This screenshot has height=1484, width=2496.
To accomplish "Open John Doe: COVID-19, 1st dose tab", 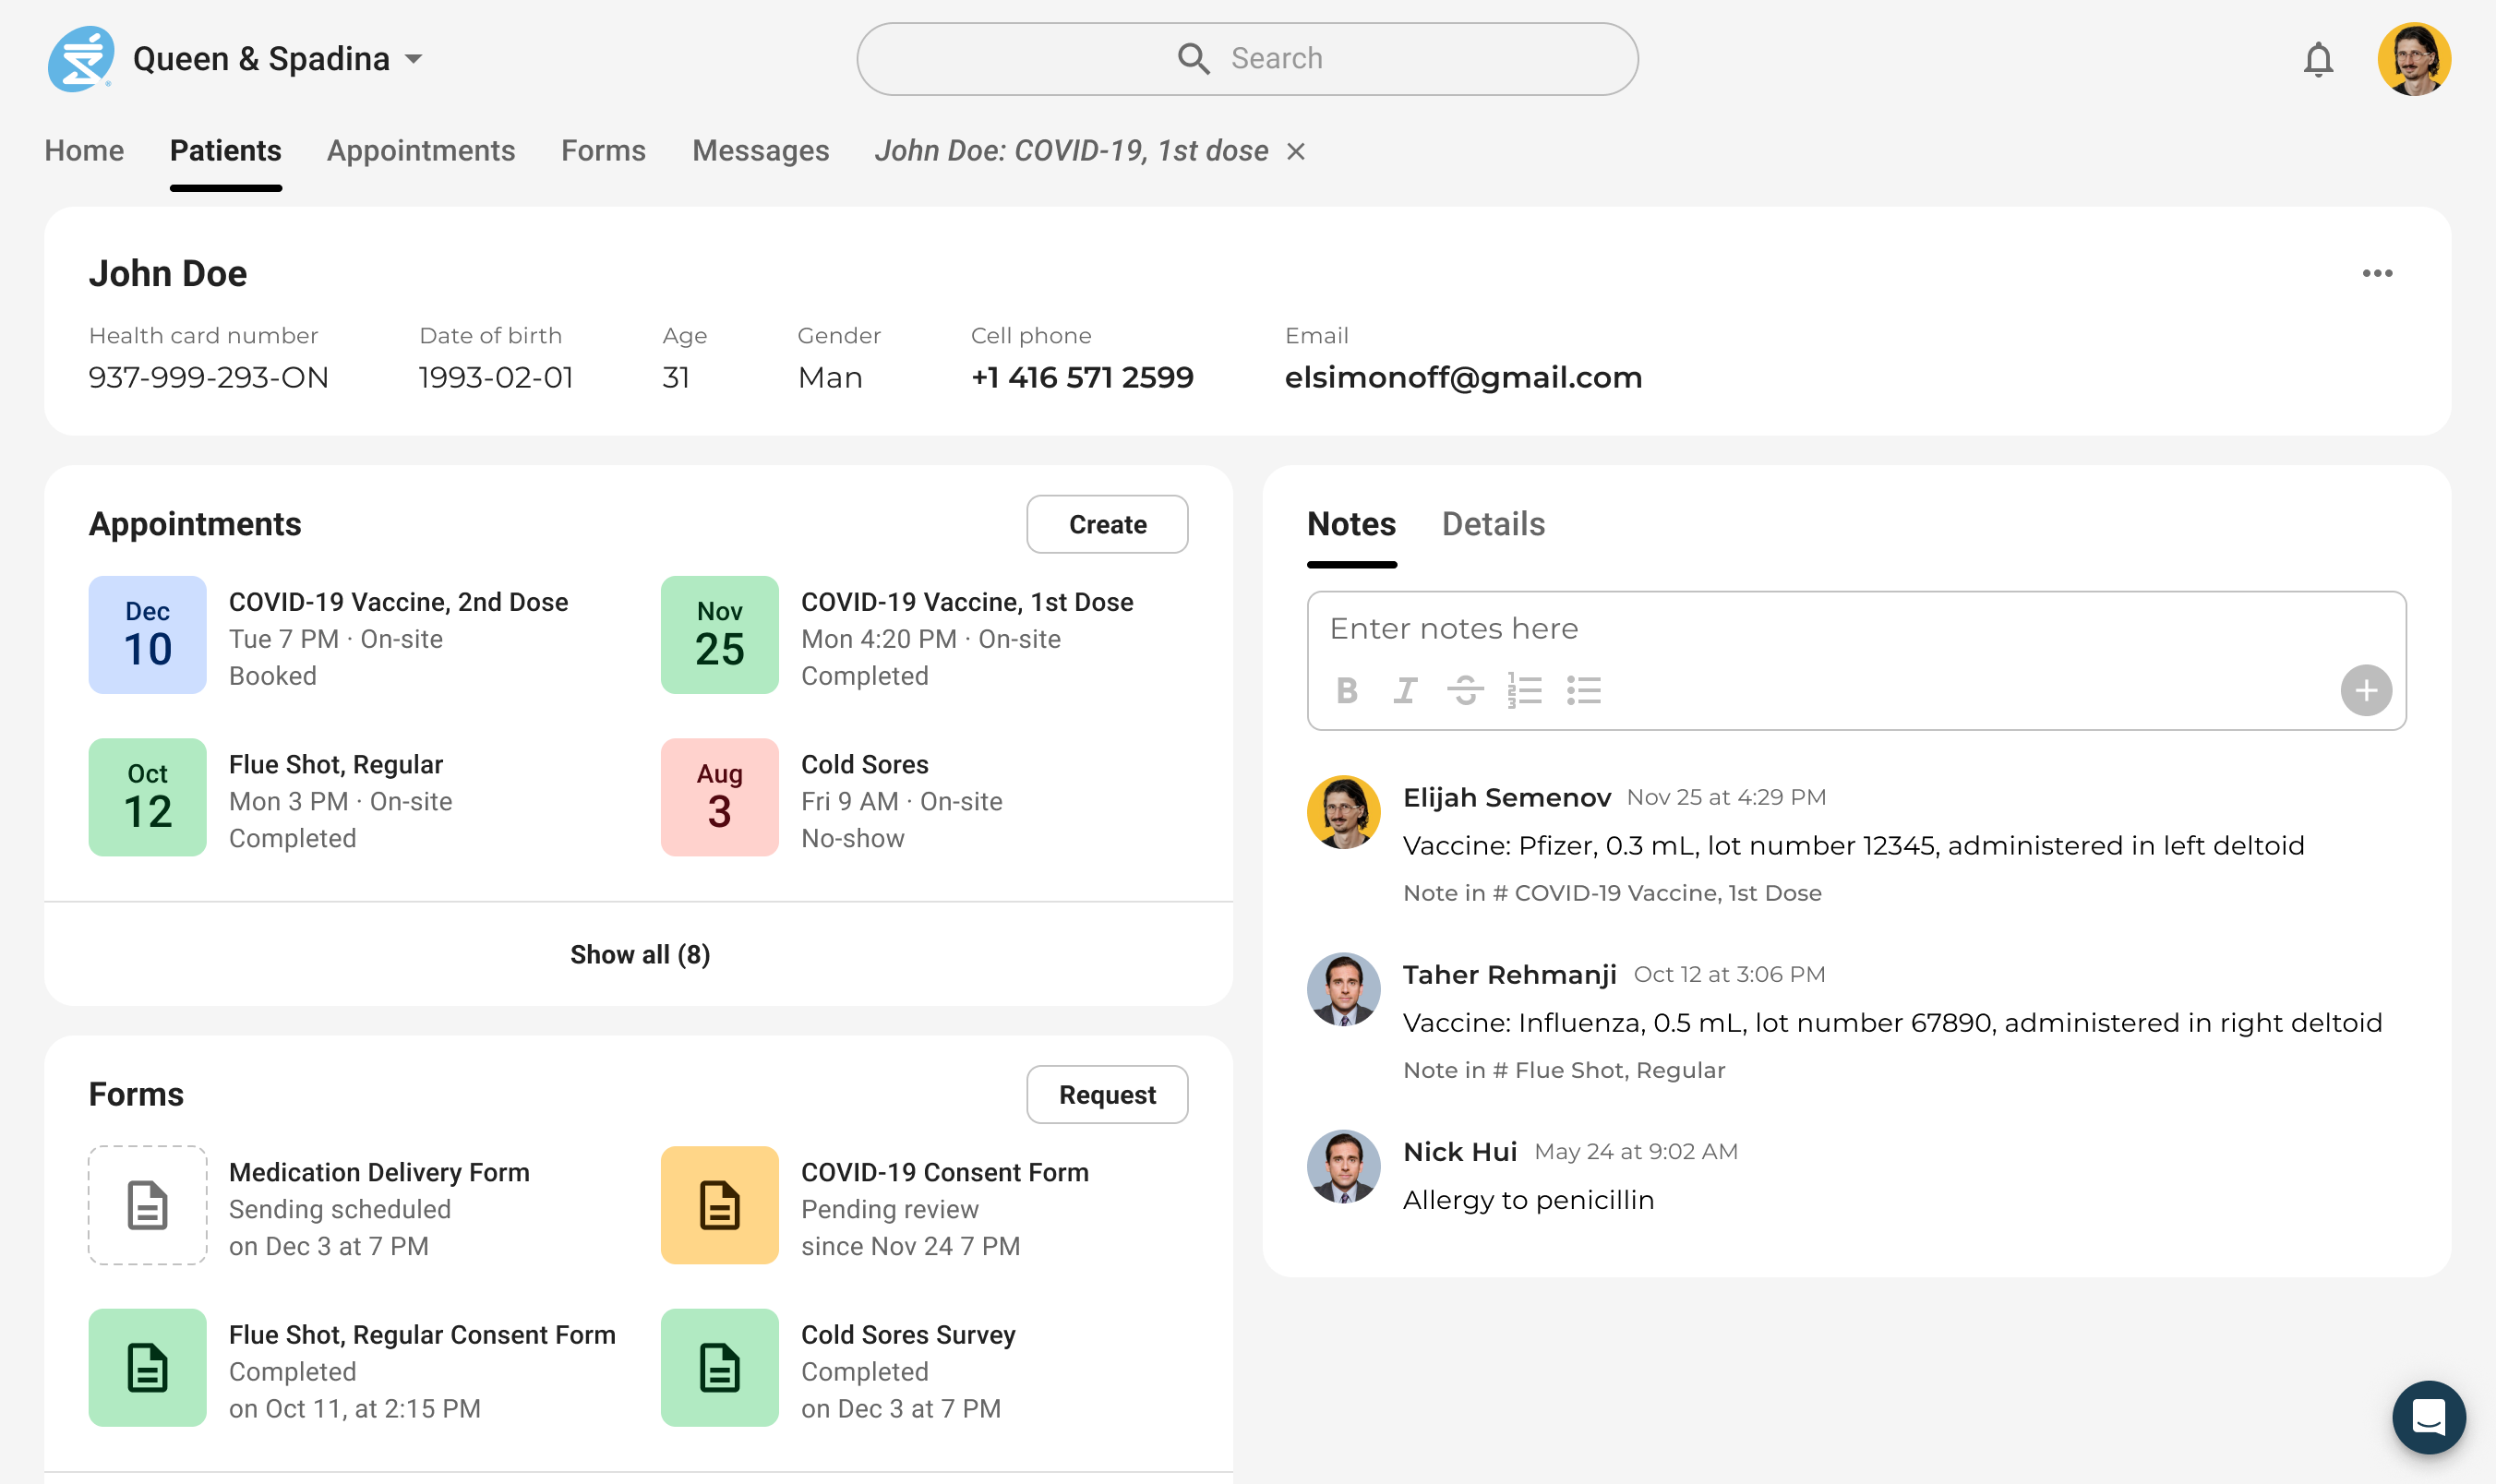I will 1071,150.
